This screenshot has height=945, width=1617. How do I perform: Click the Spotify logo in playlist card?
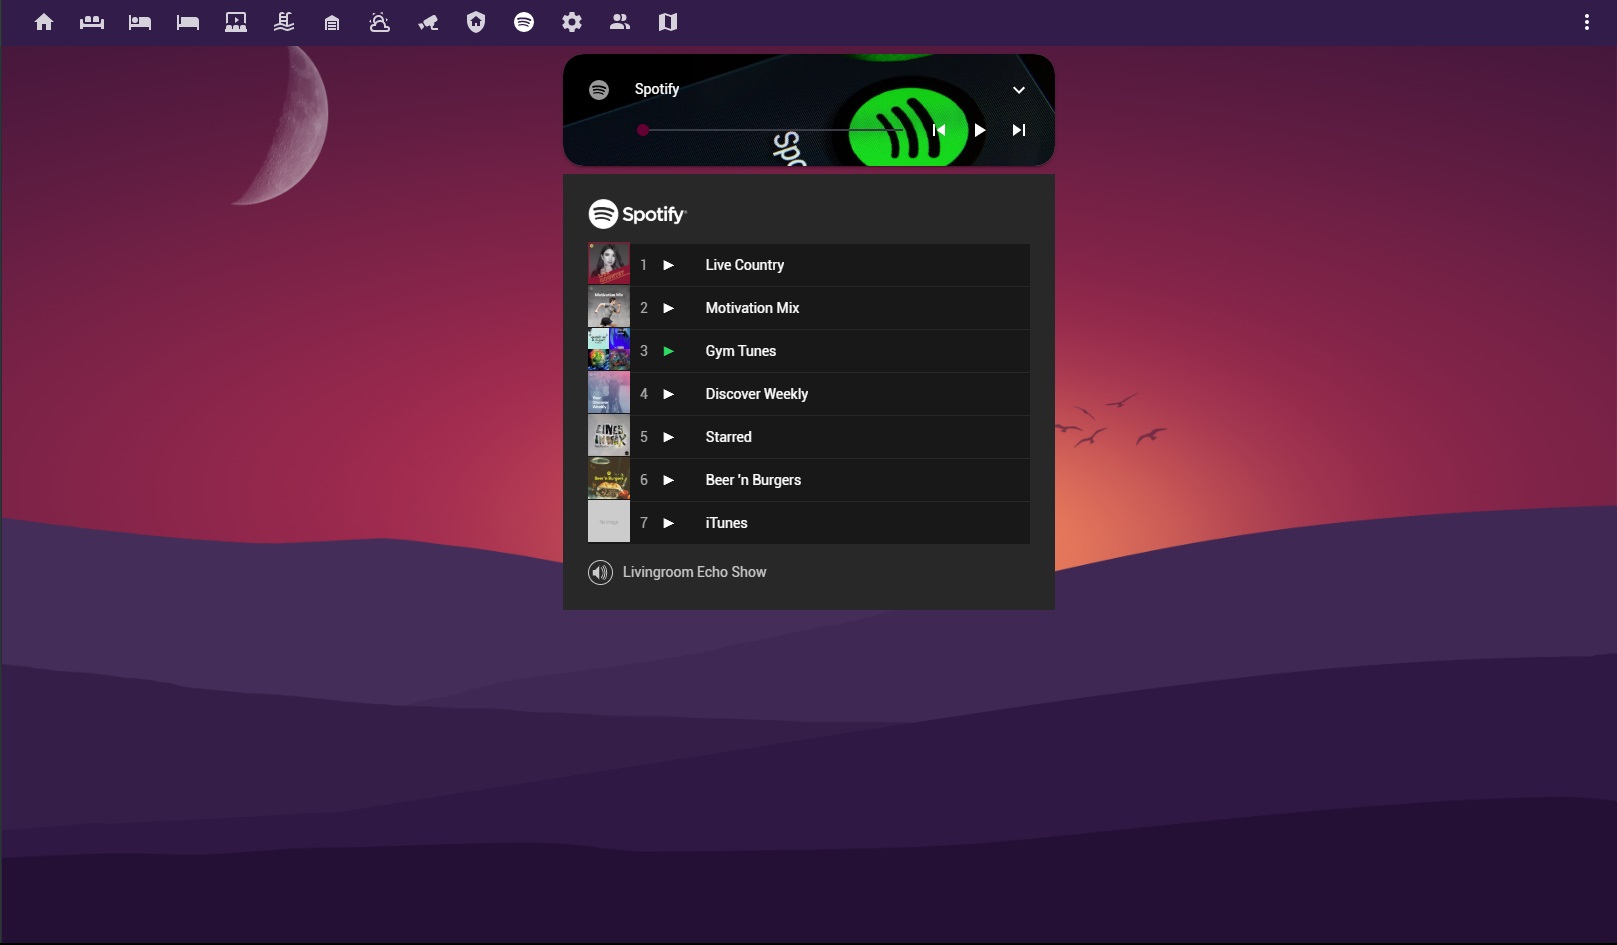(x=637, y=214)
